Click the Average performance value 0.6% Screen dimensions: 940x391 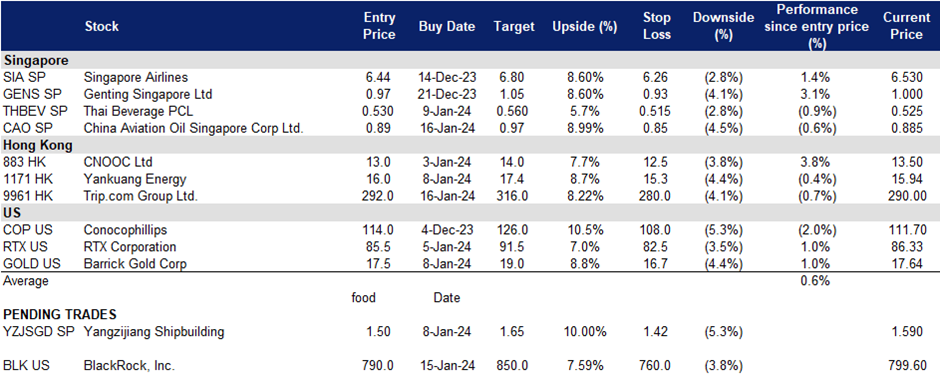815,281
